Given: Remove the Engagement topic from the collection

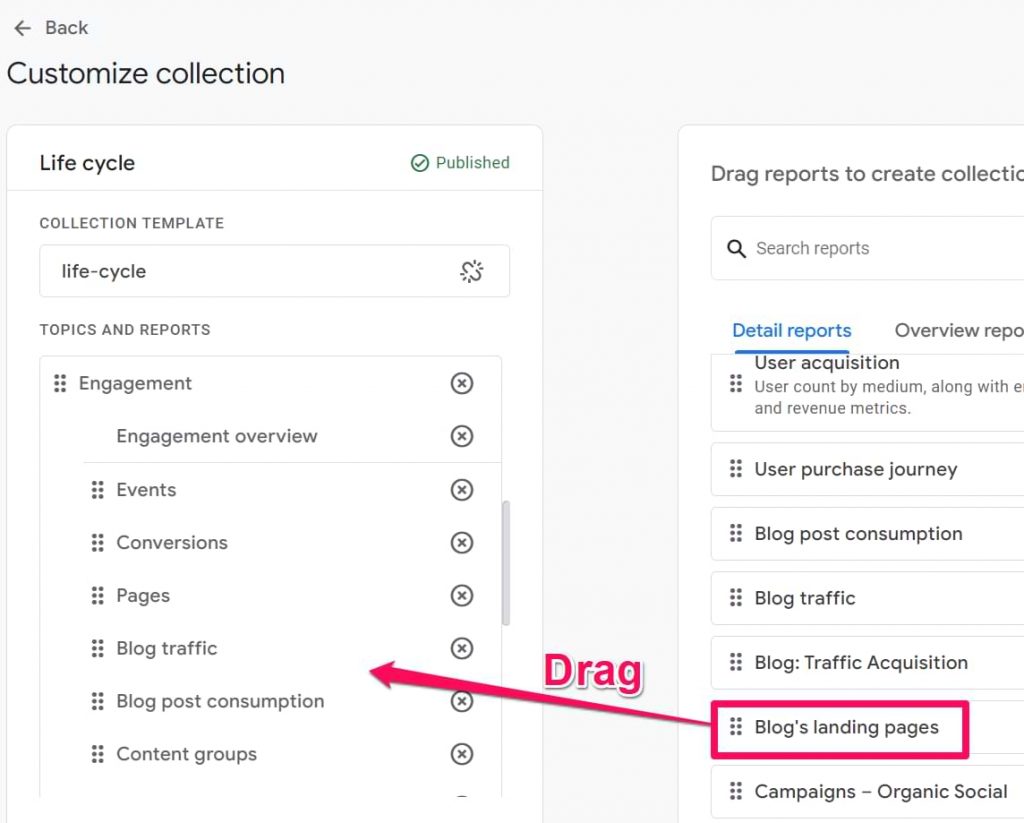Looking at the screenshot, I should click(462, 383).
